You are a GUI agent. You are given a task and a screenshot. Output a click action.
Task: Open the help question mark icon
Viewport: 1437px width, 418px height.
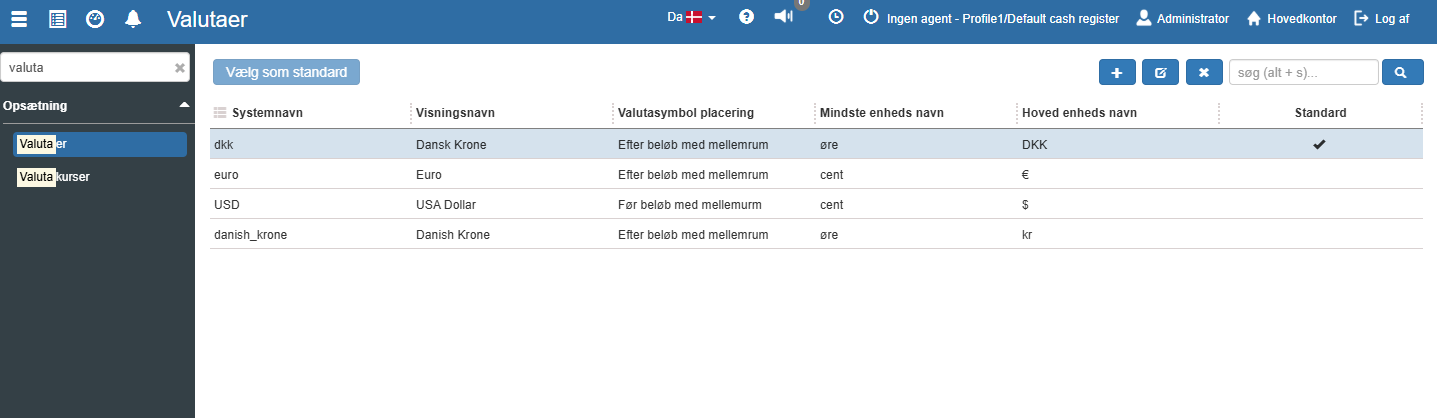[746, 17]
